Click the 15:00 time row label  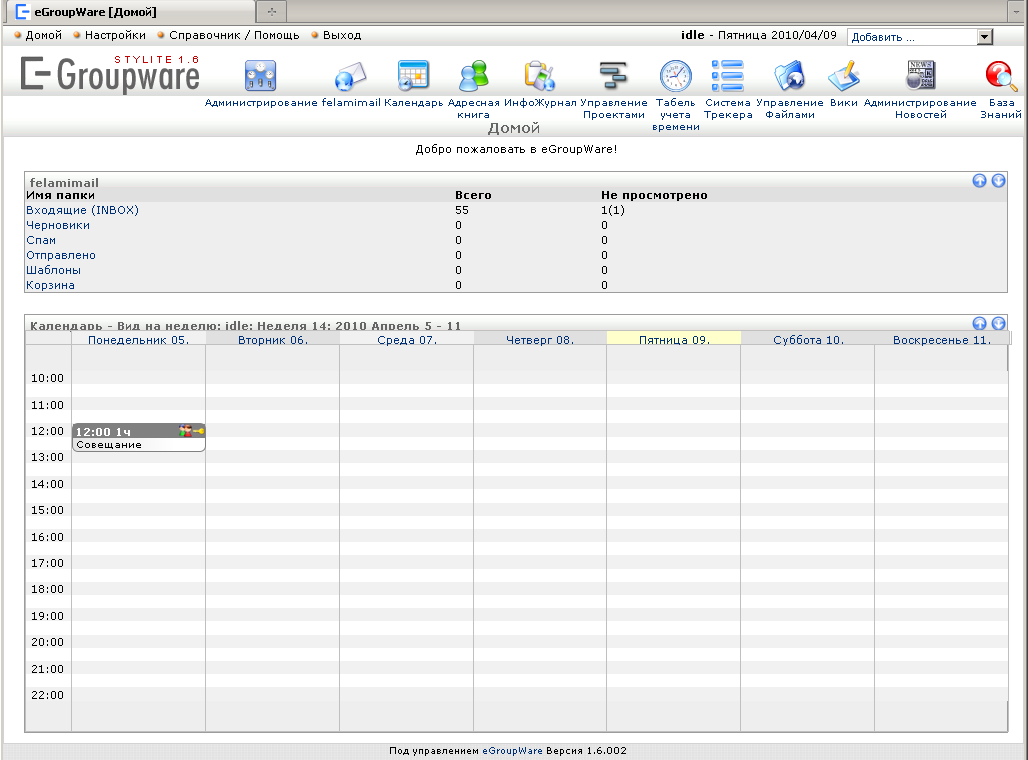point(47,510)
